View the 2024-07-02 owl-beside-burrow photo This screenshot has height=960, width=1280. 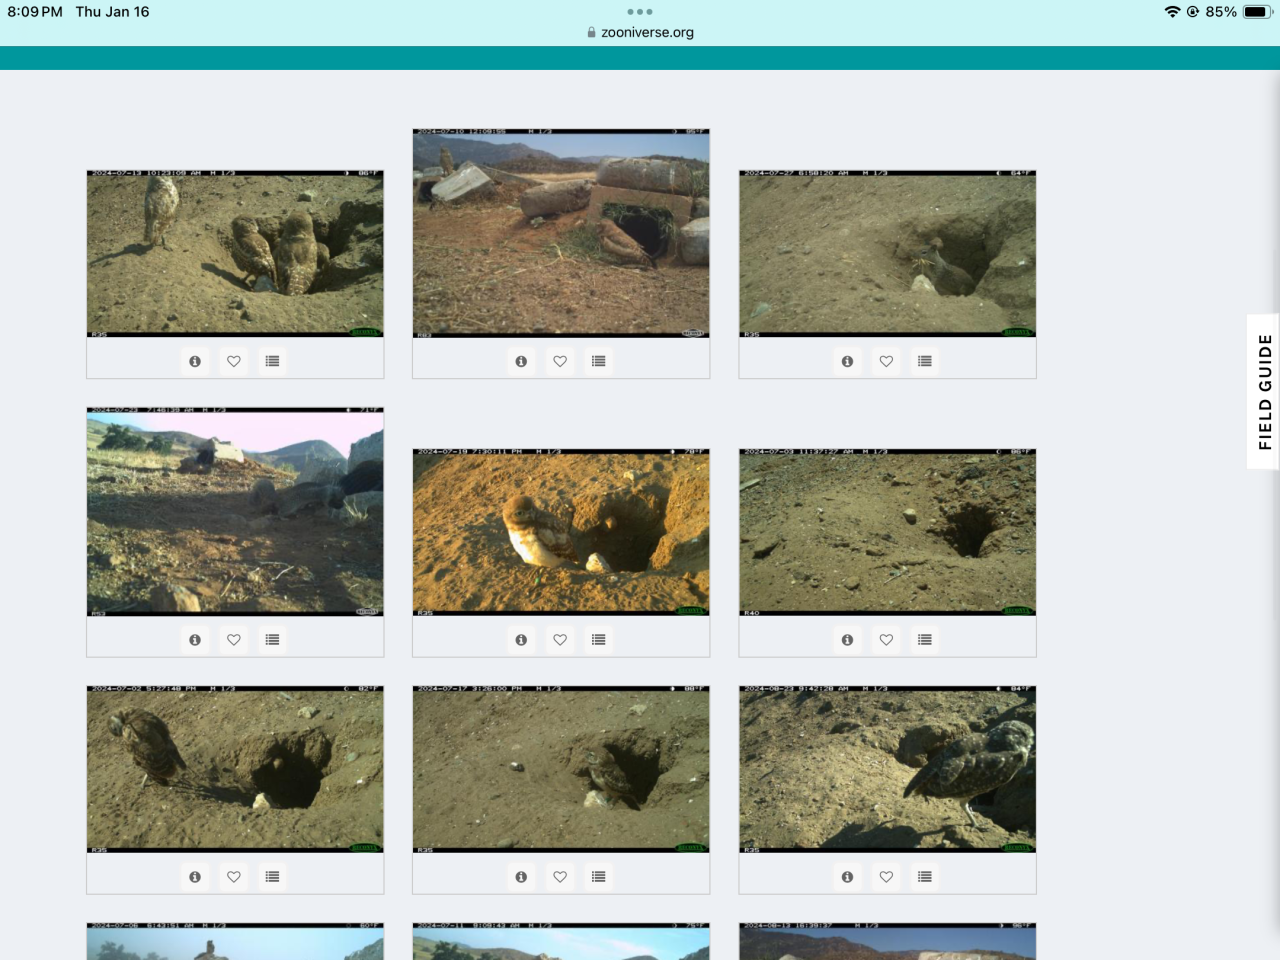(x=235, y=769)
